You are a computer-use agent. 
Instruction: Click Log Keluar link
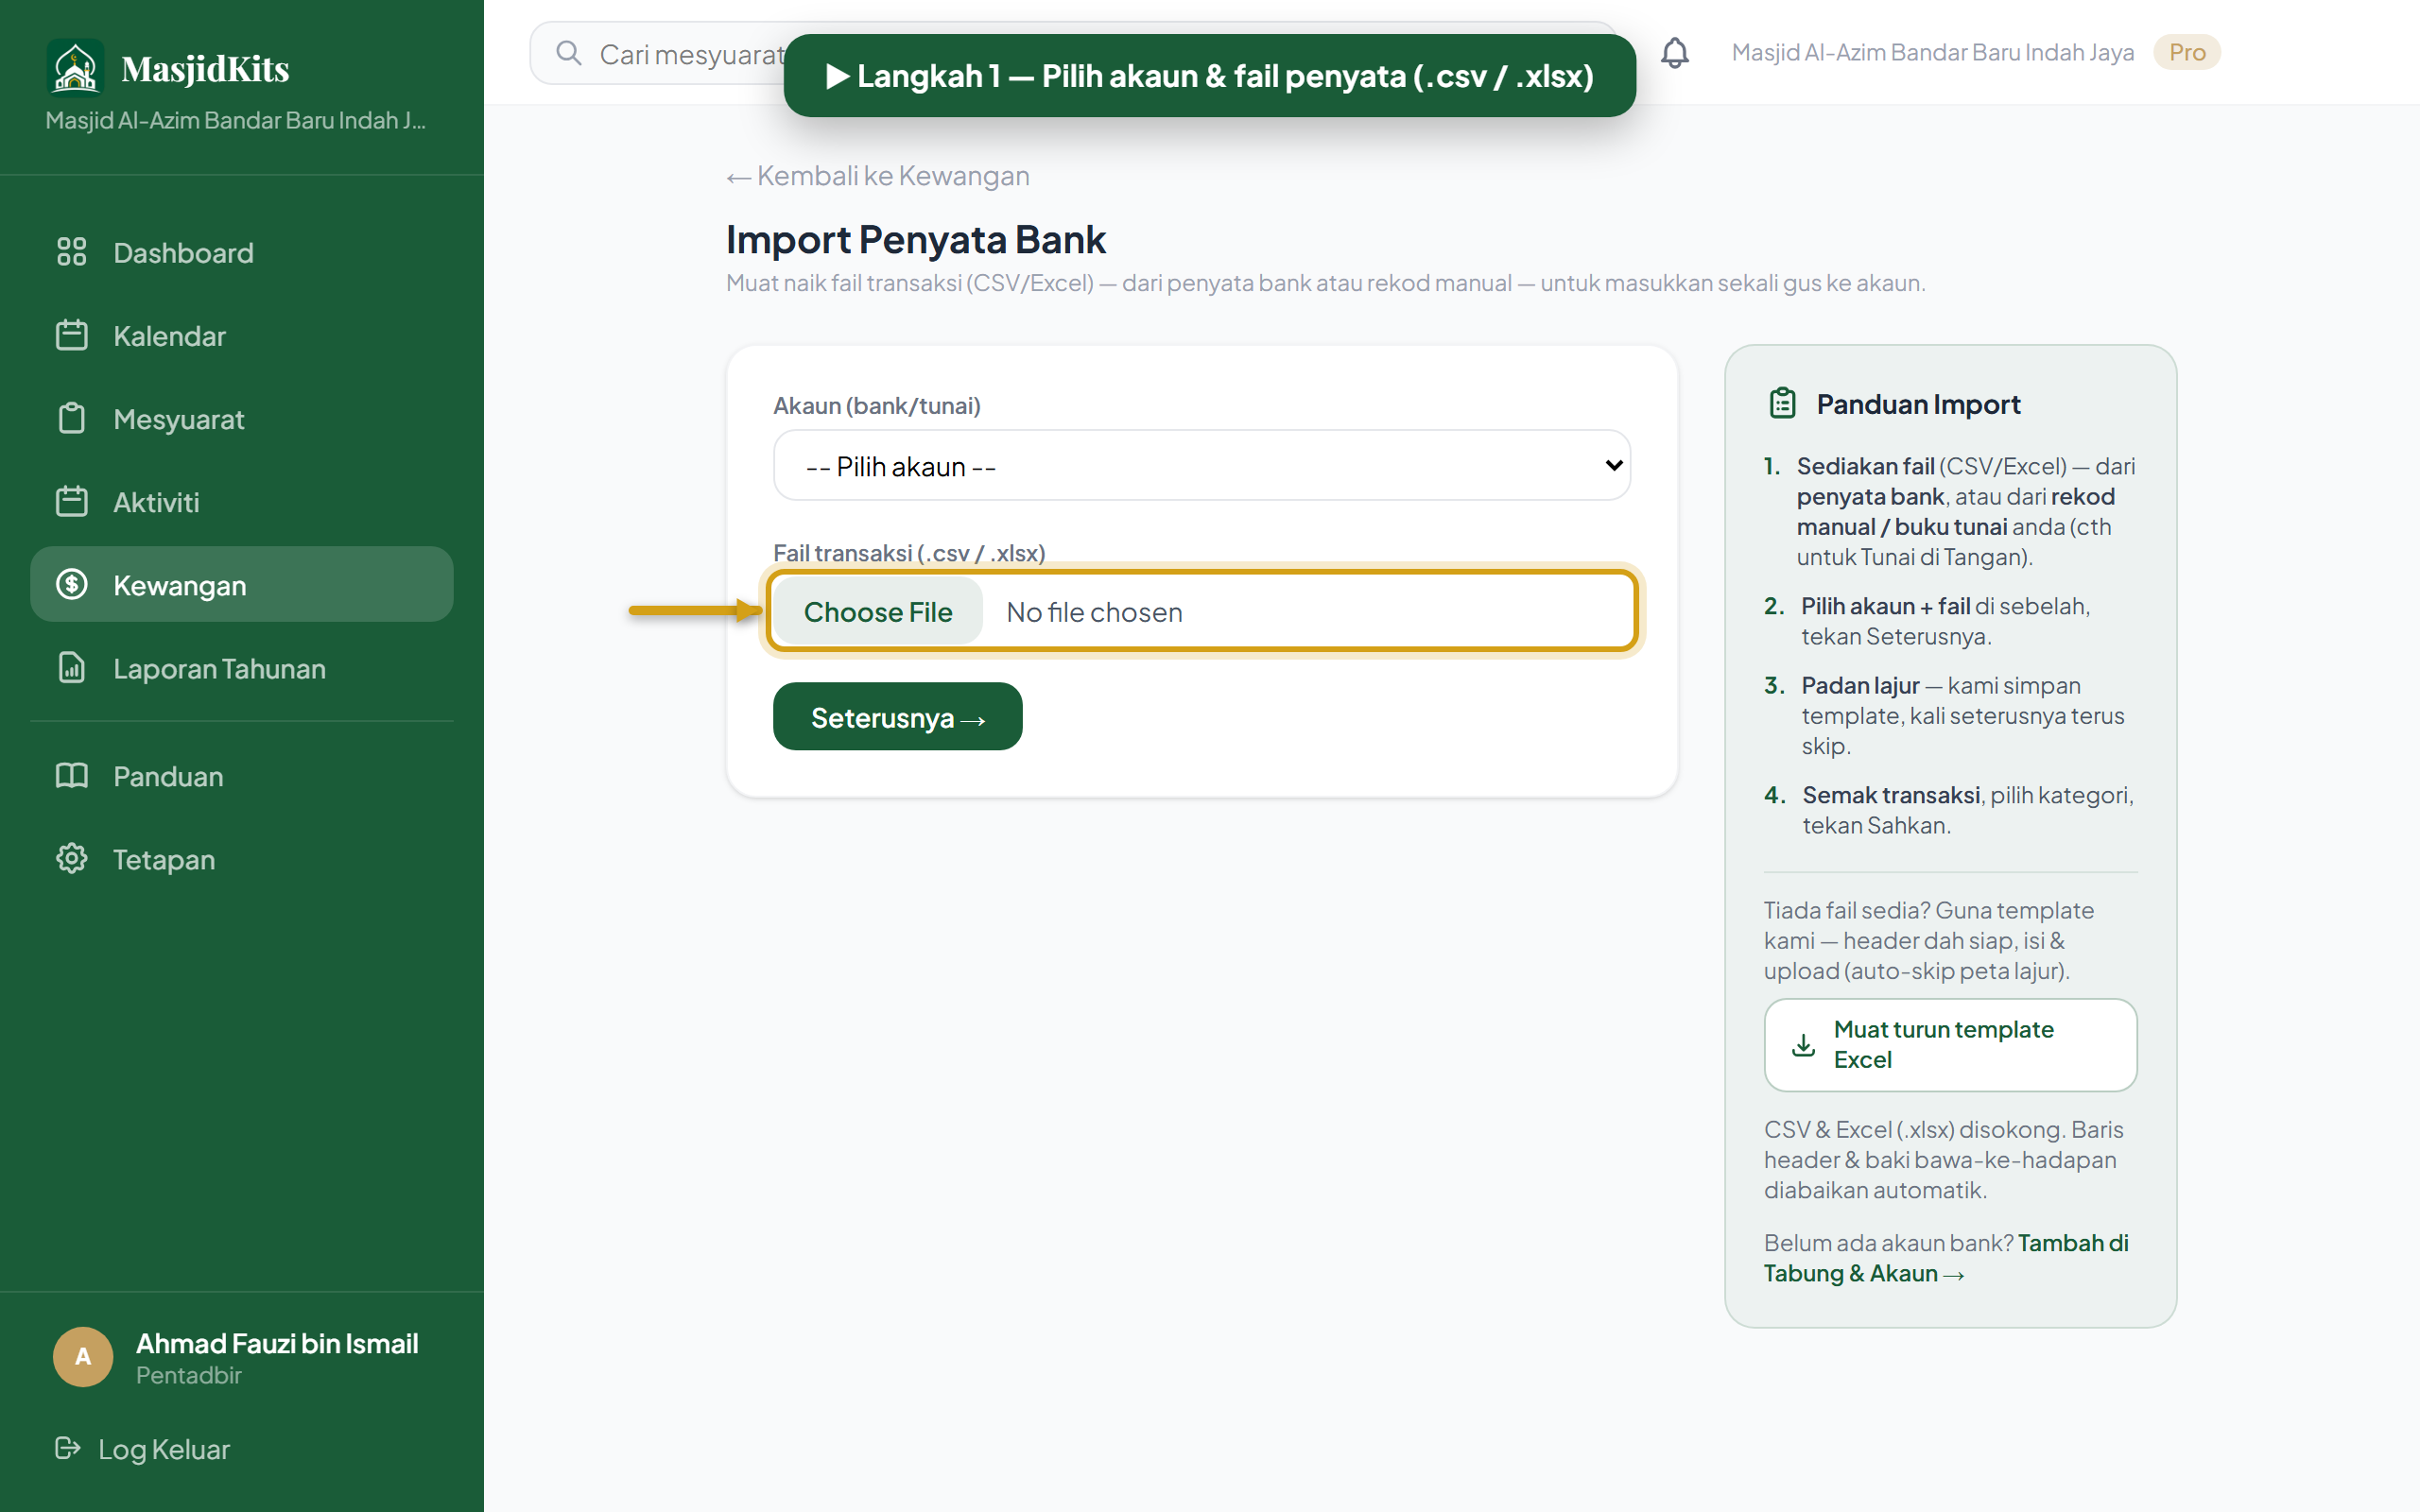pyautogui.click(x=143, y=1448)
